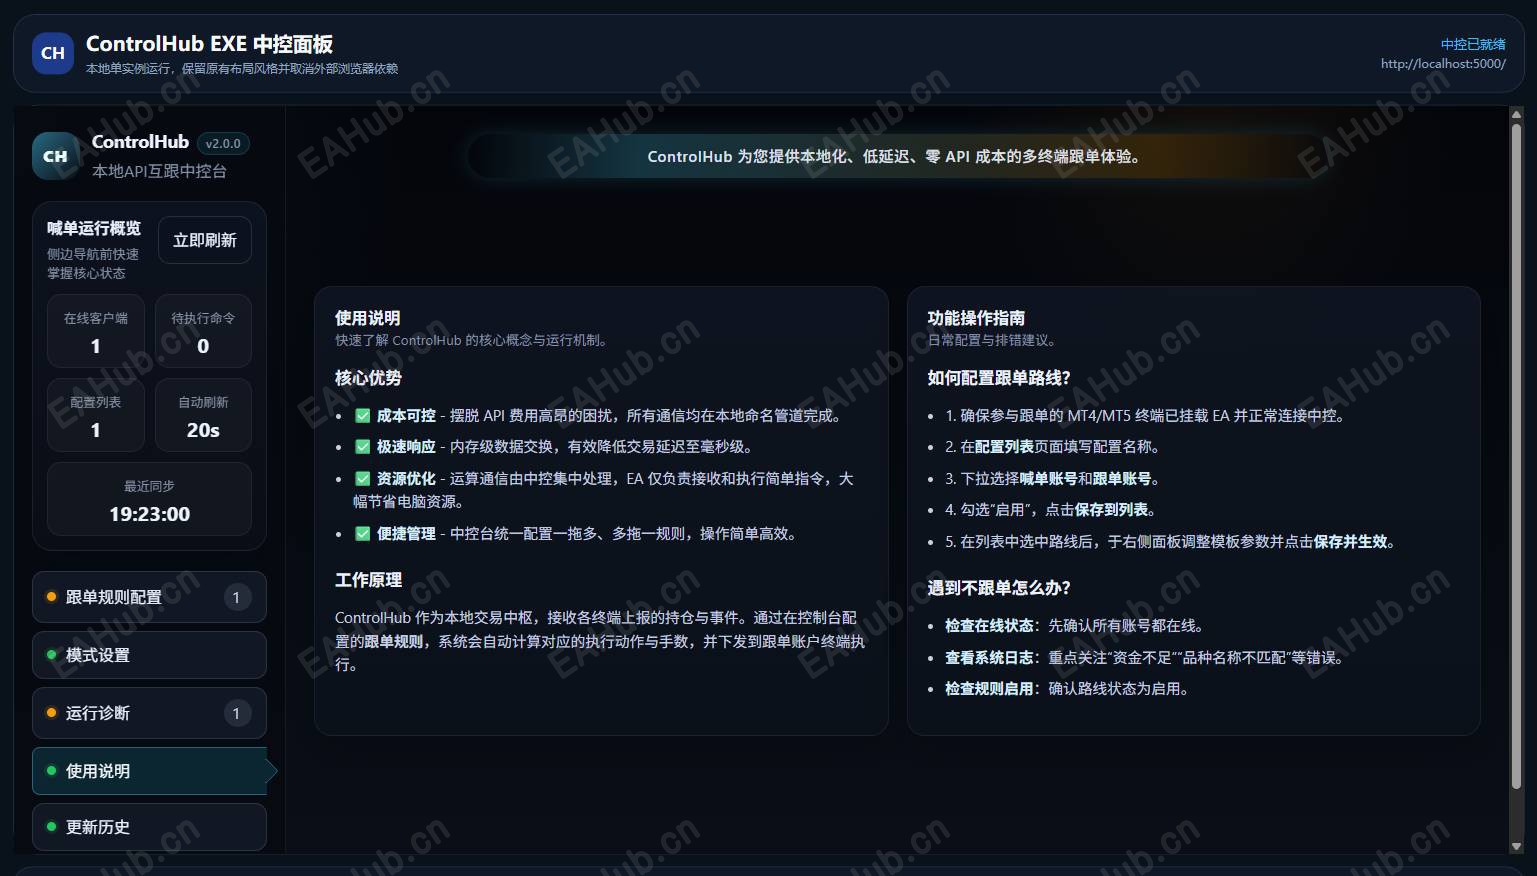1537x876 pixels.
Task: Open the 运行诊断 menu item
Action: [x=150, y=713]
